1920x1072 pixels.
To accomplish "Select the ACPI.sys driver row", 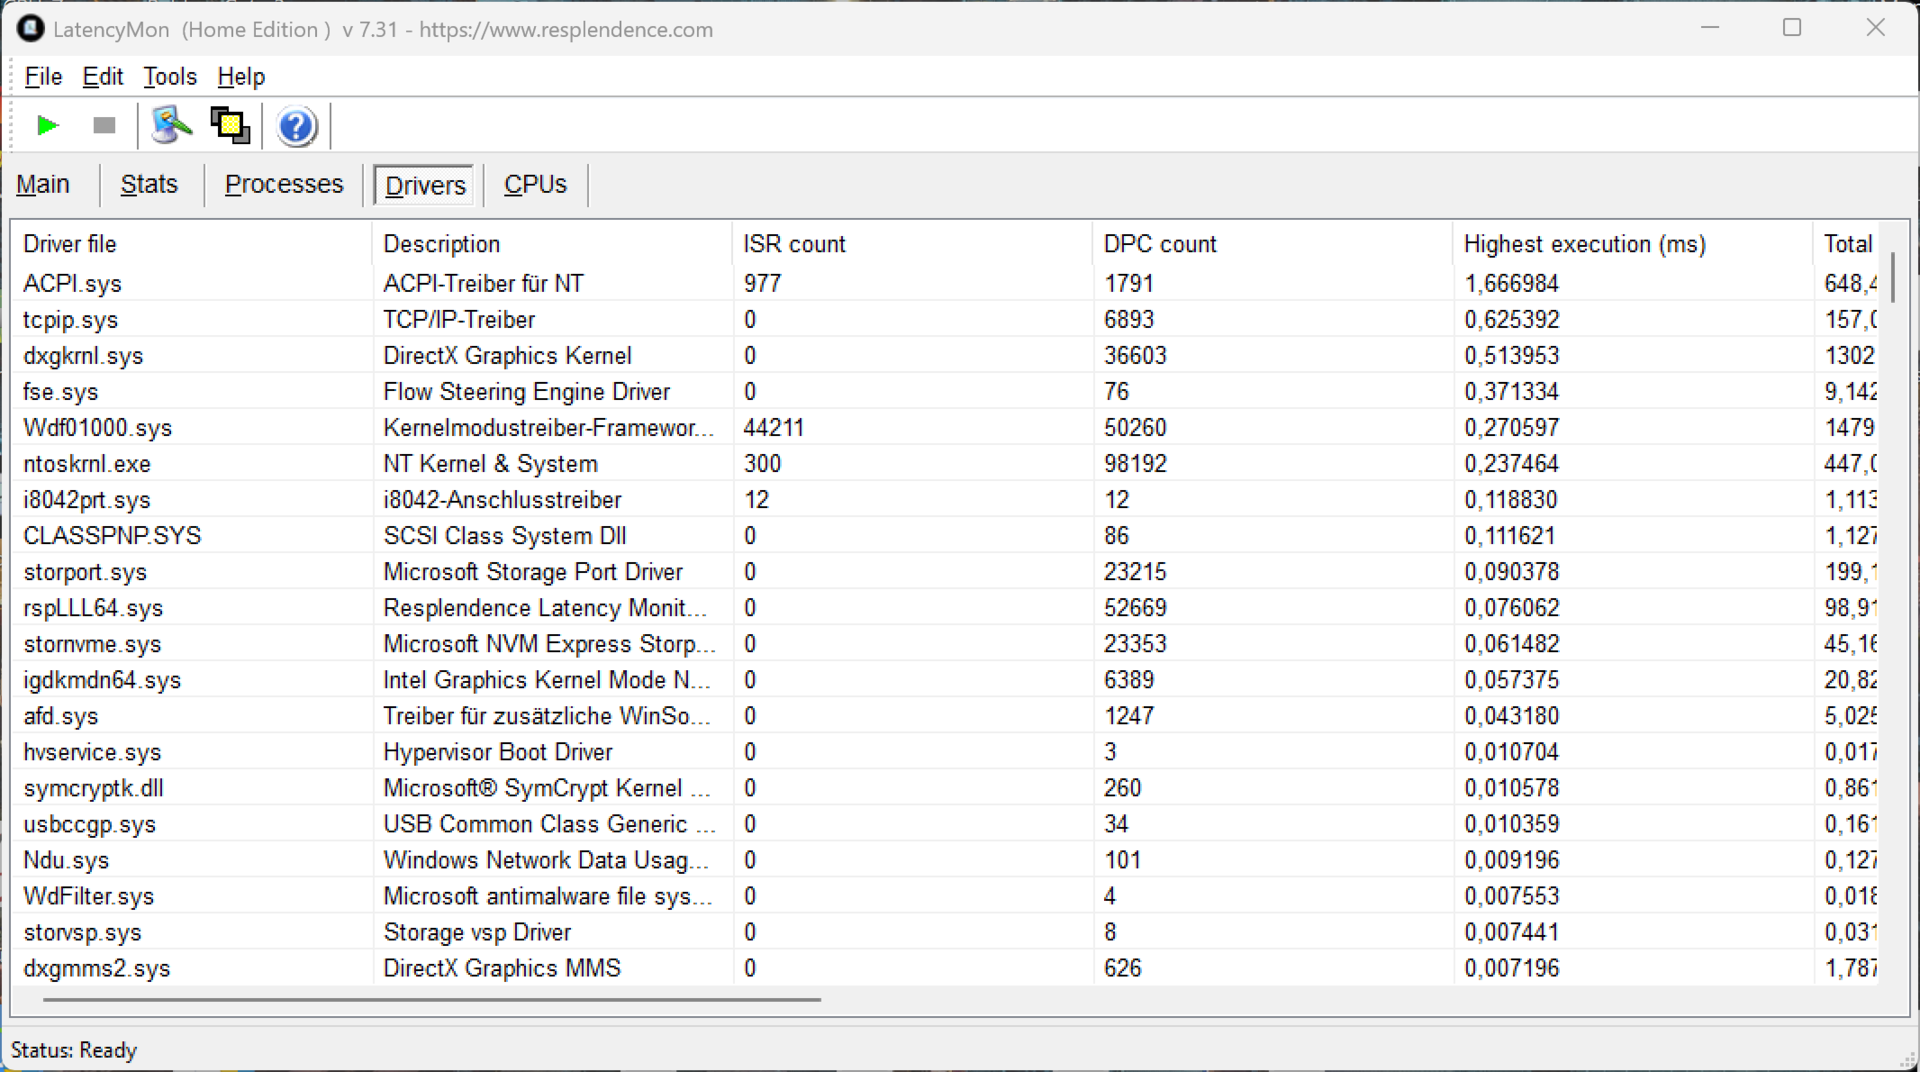I will [x=945, y=284].
